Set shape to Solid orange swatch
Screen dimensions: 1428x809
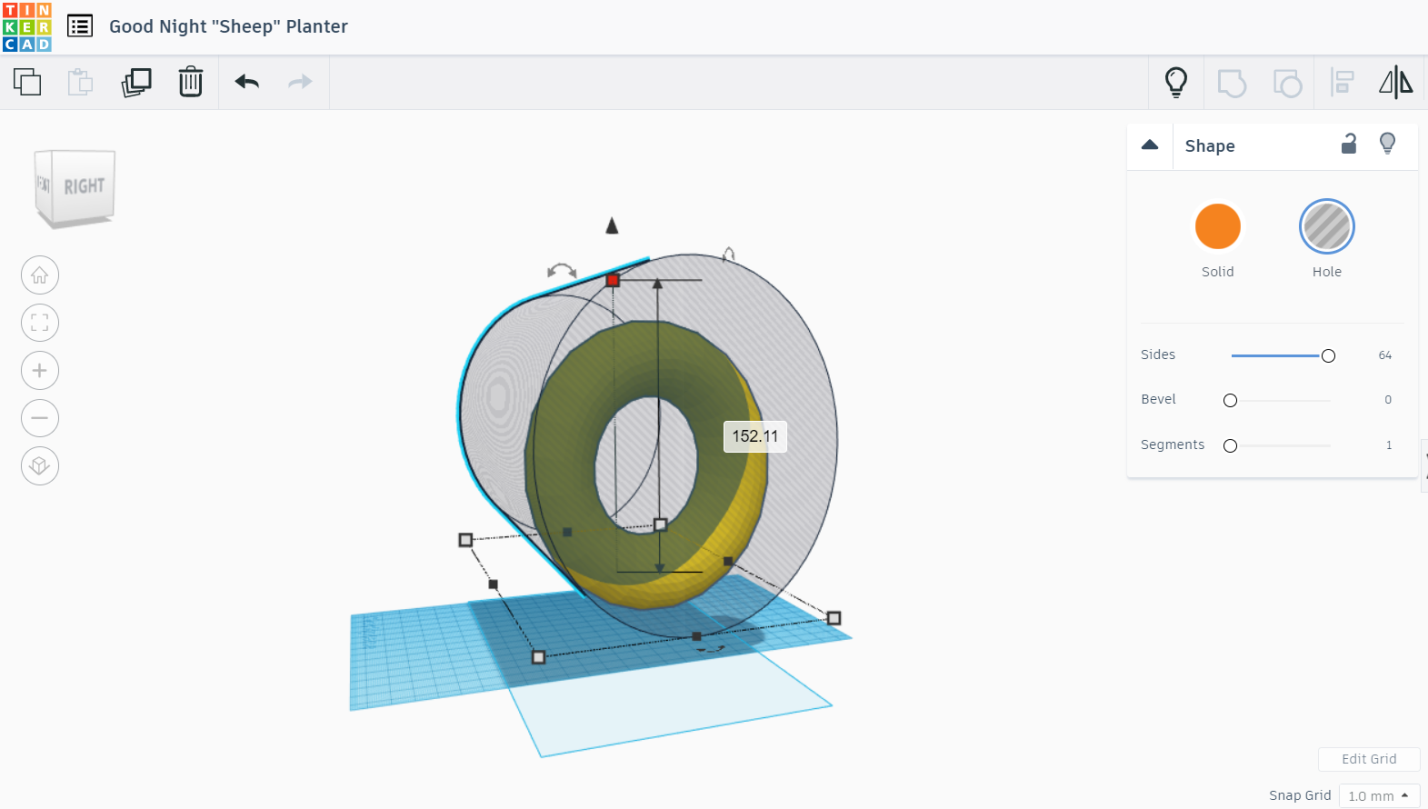pyautogui.click(x=1217, y=226)
